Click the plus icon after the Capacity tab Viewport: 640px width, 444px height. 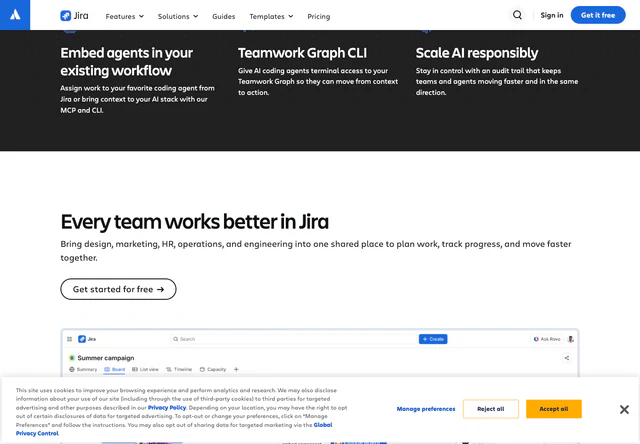point(236,369)
